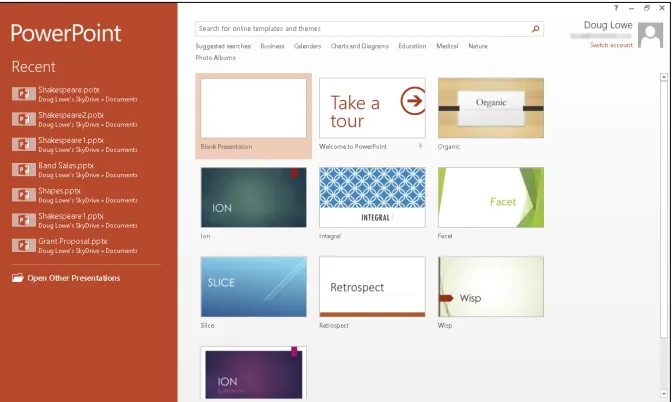This screenshot has height=402, width=672.
Task: Click the Doug Lowe profile avatar
Action: coord(650,35)
